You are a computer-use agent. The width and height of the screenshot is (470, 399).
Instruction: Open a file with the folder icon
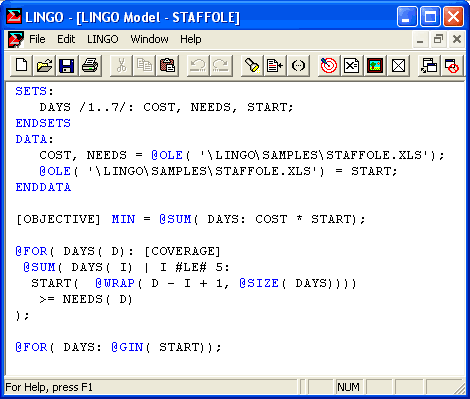44,65
